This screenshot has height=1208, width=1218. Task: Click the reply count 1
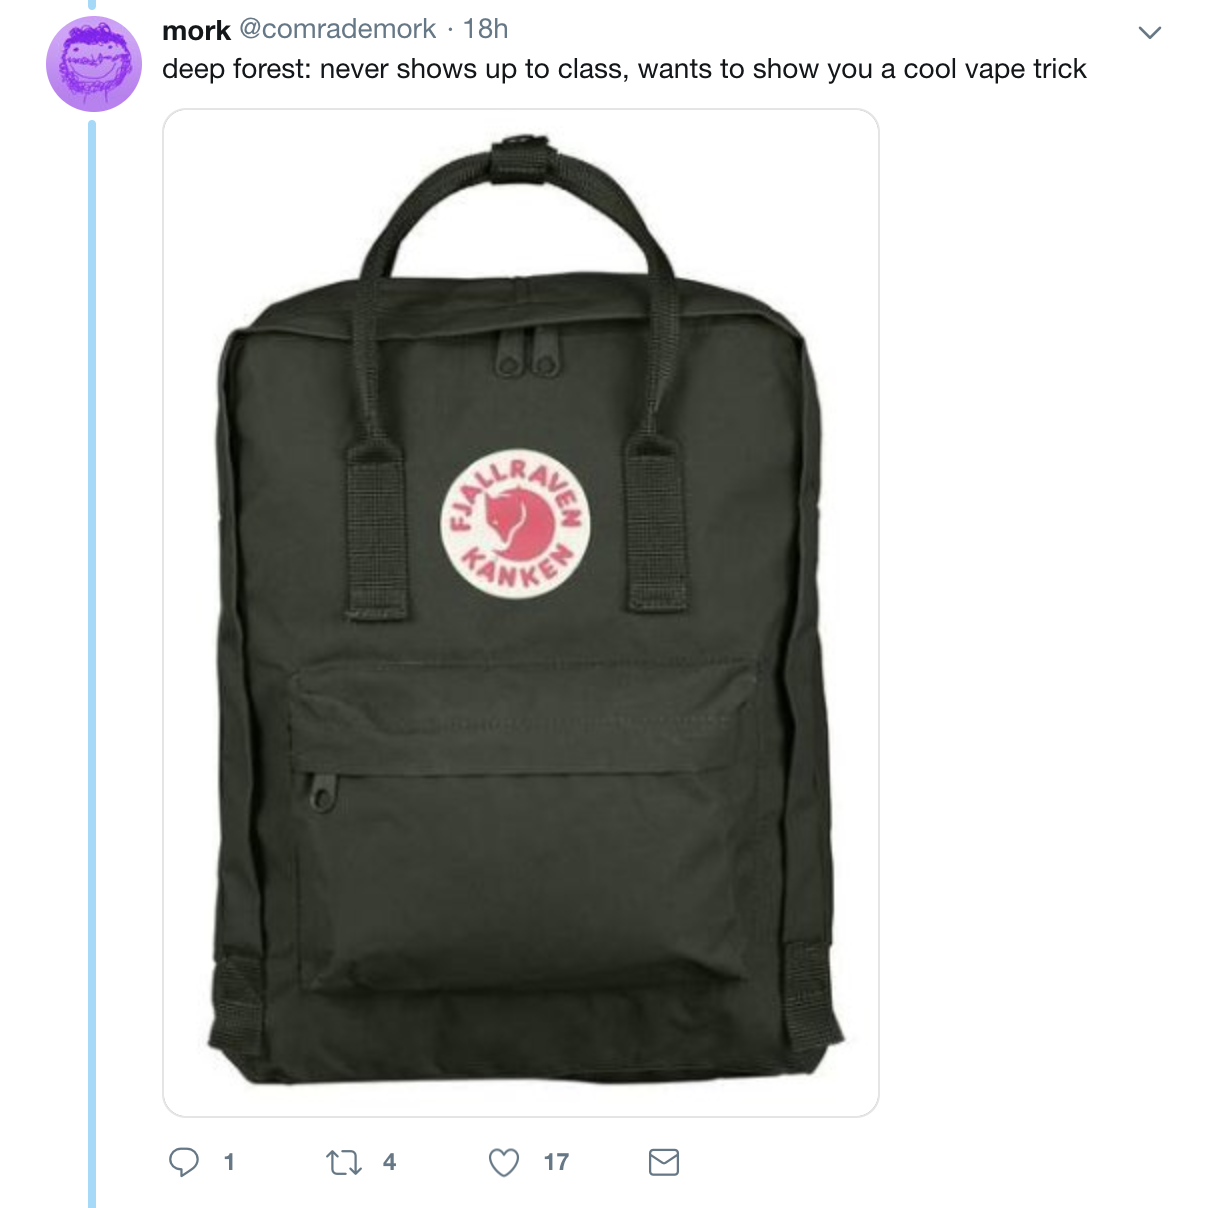point(229,1162)
